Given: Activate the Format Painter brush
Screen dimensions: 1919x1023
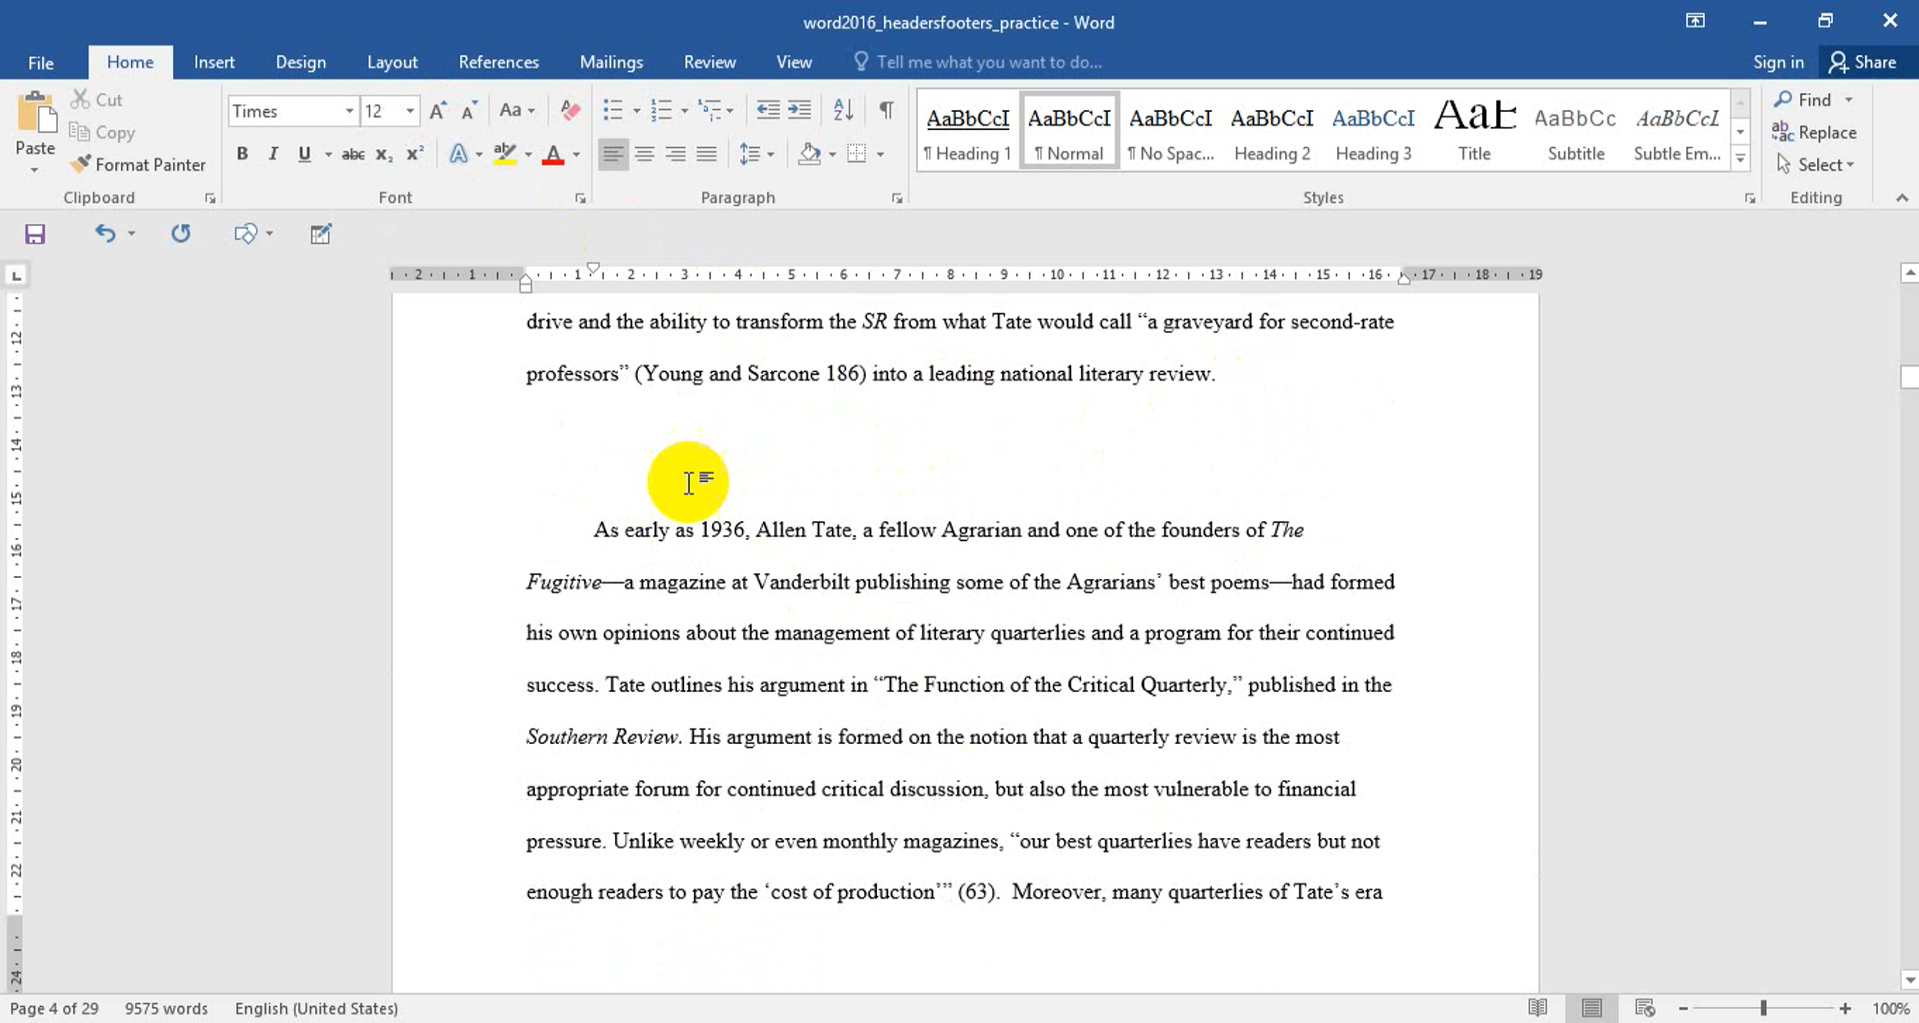Looking at the screenshot, I should 138,164.
